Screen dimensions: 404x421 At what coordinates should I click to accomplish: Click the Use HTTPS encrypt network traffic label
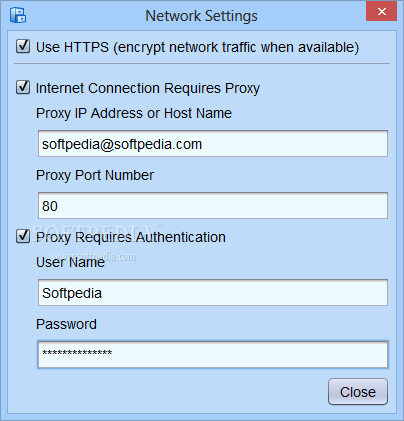click(197, 47)
